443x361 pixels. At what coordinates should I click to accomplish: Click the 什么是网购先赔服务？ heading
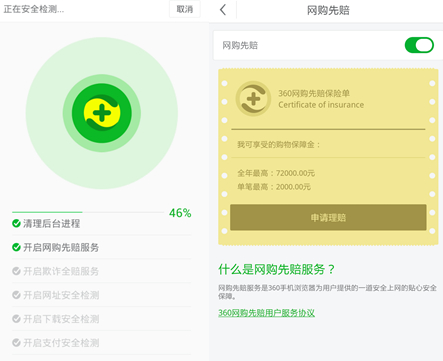277,269
